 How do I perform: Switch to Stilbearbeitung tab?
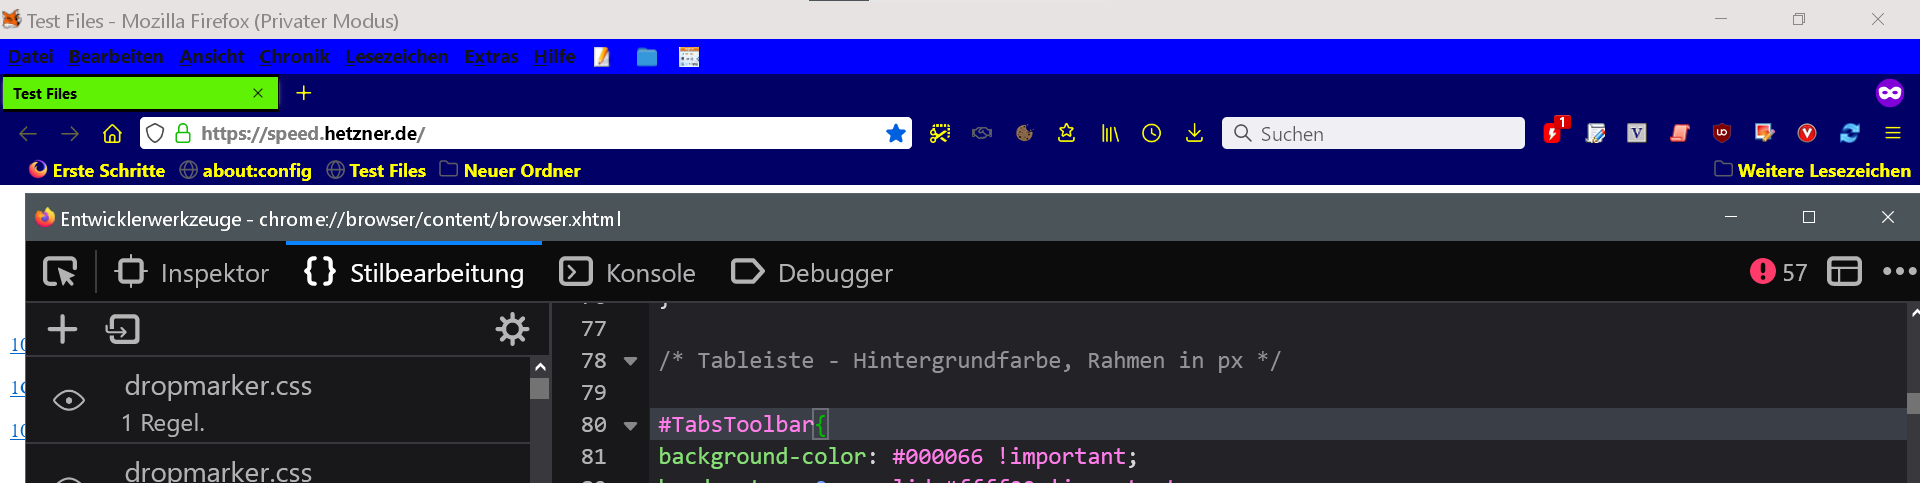pos(414,272)
